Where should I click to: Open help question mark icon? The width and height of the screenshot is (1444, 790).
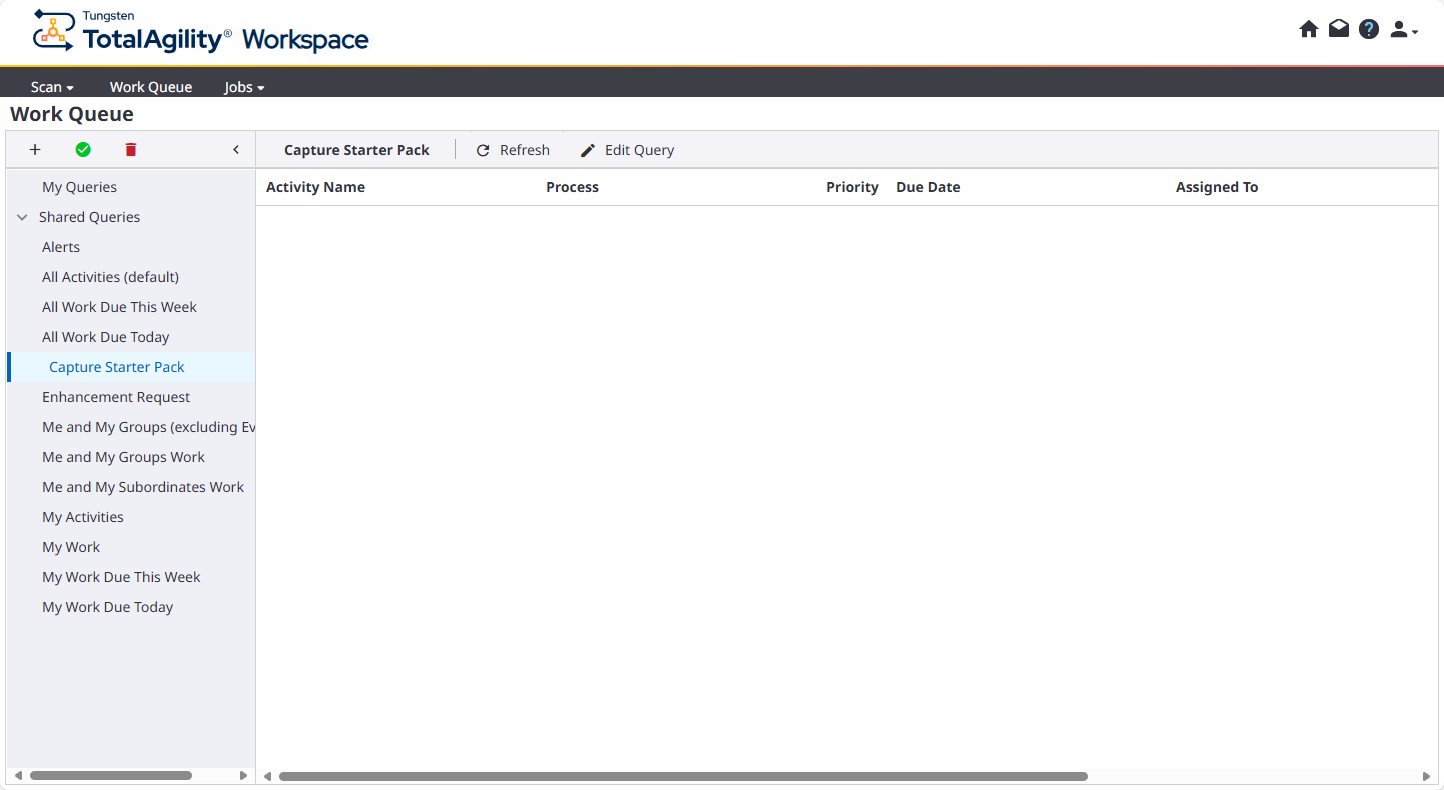(1369, 29)
